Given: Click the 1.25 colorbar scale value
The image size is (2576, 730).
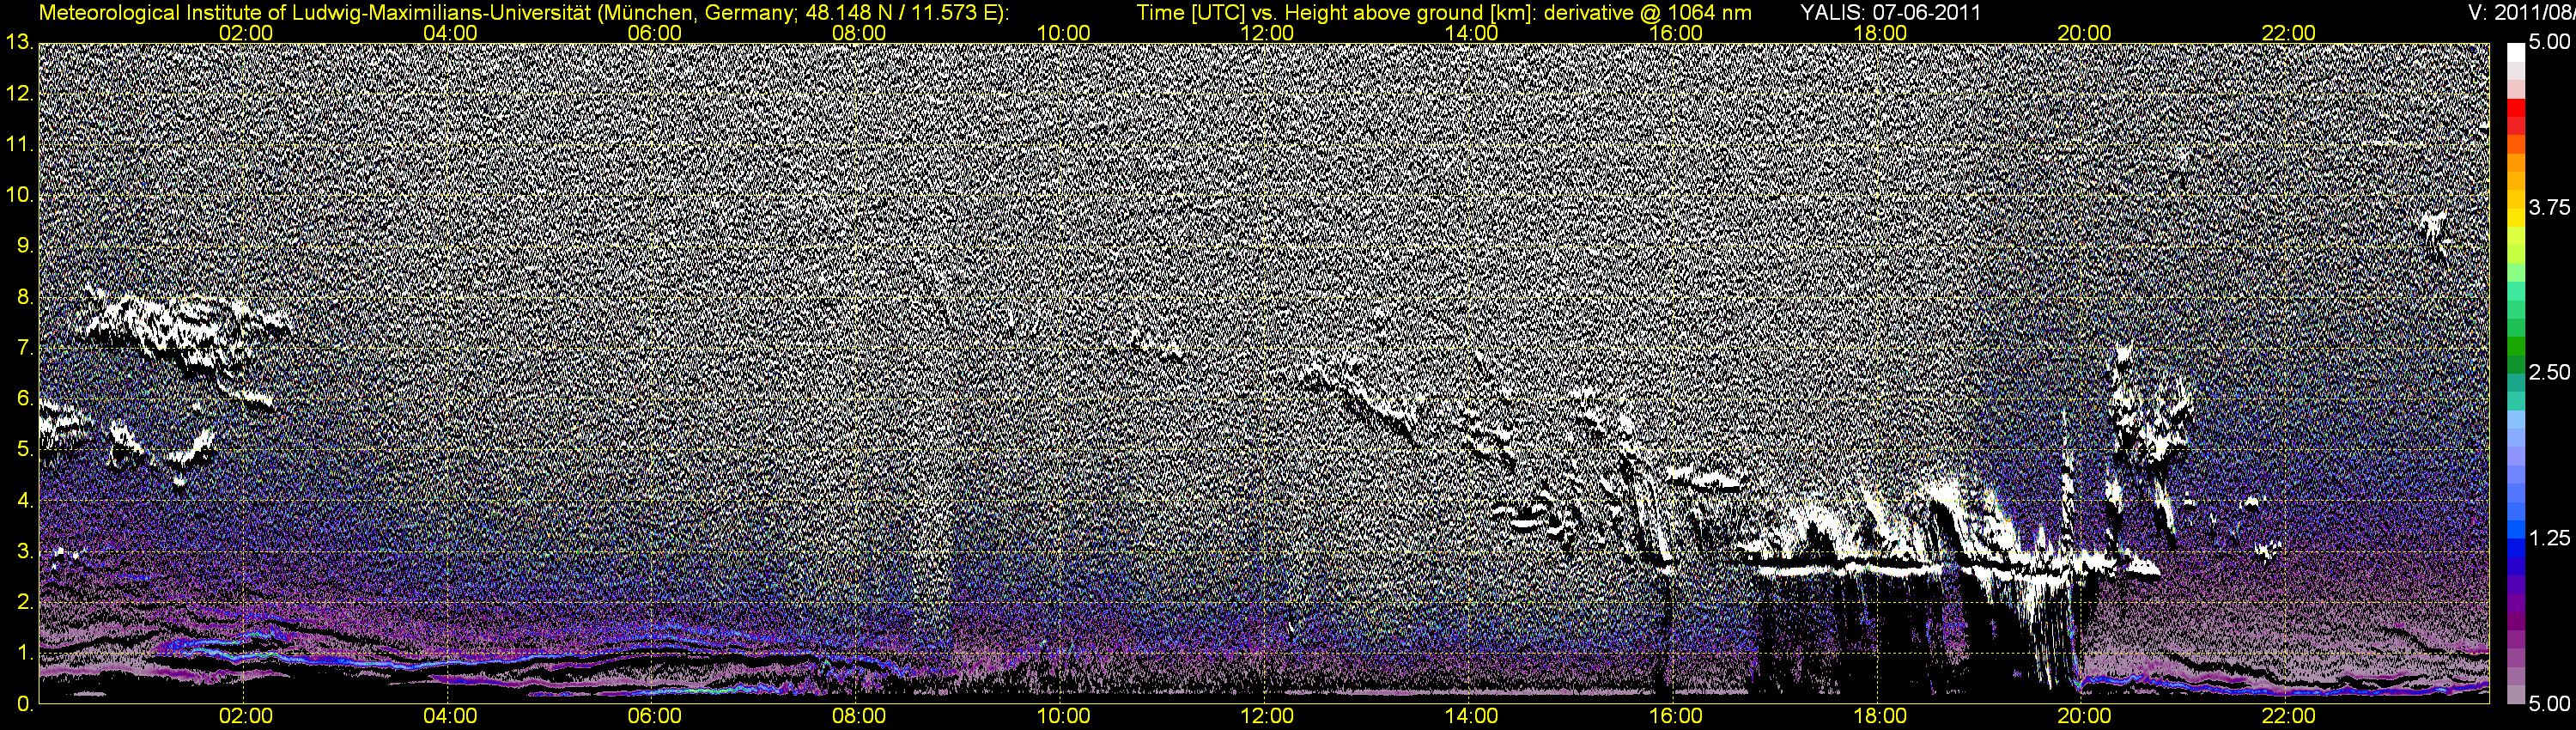Looking at the screenshot, I should [2549, 538].
